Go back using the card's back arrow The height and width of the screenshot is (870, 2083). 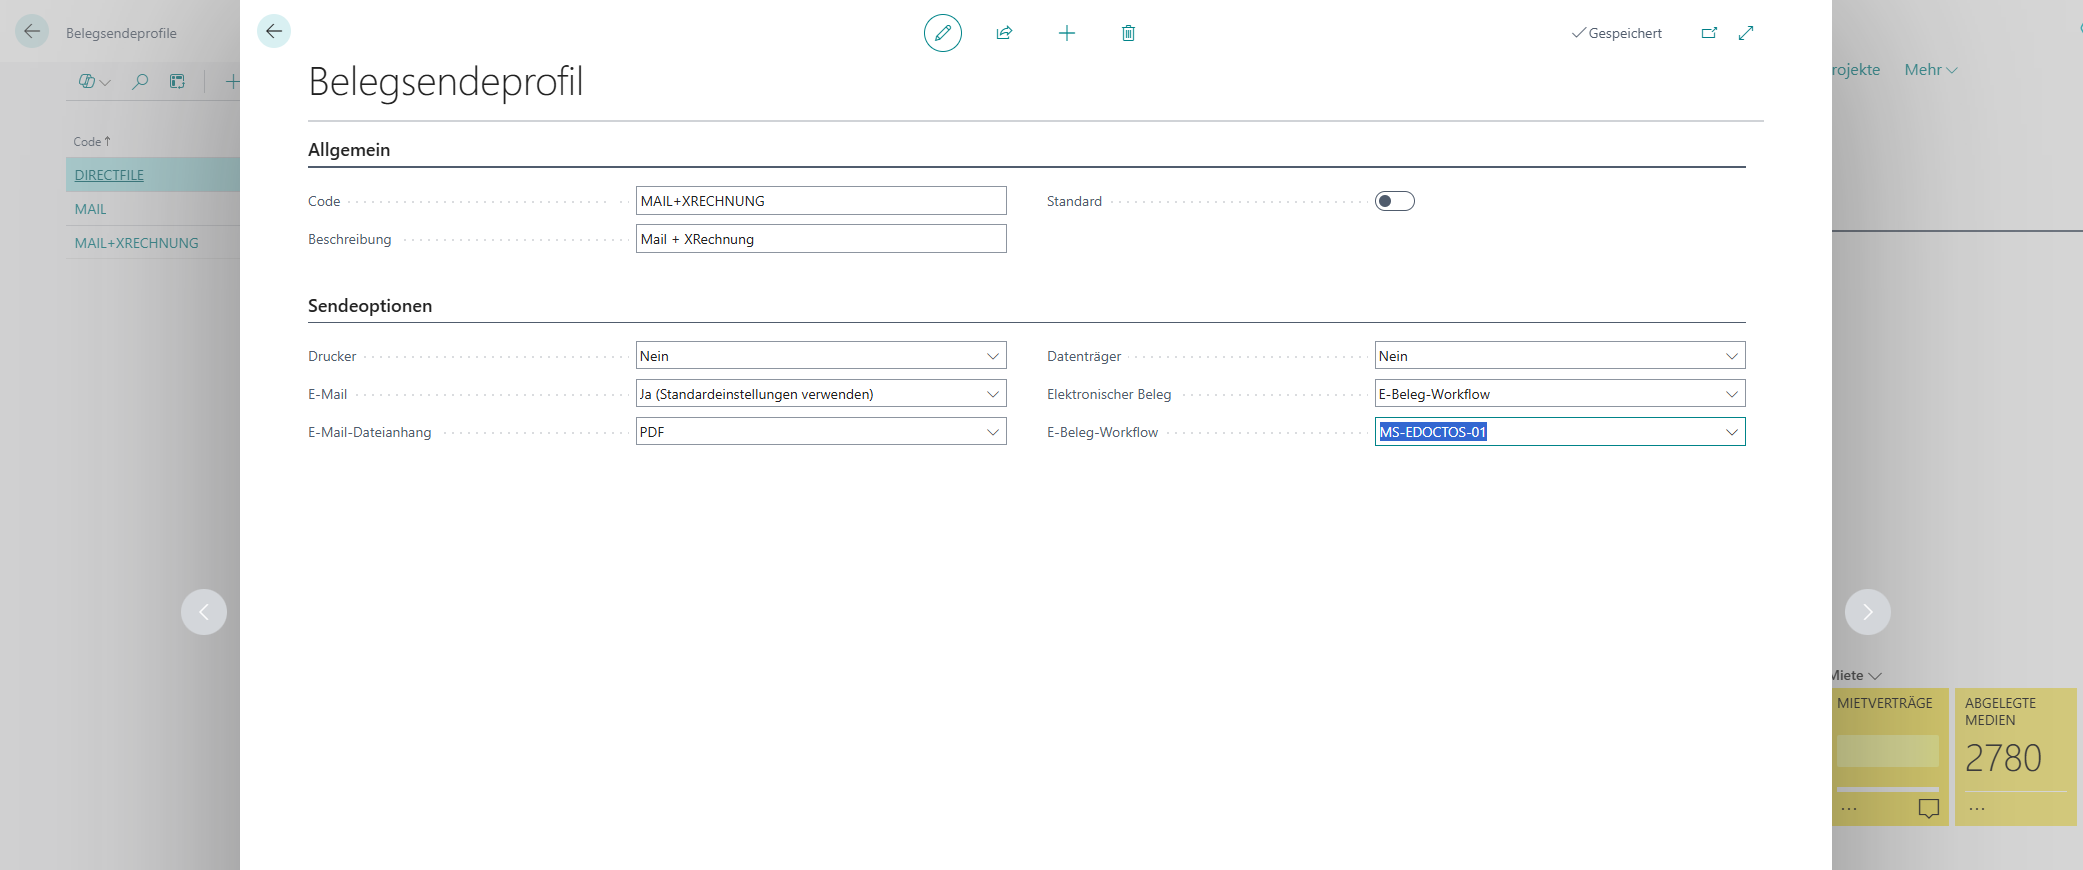(274, 32)
